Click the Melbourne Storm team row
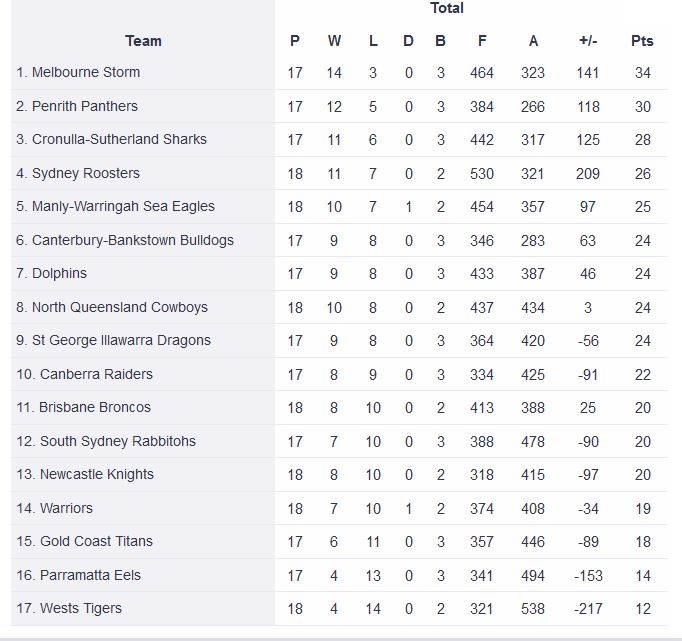Image resolution: width=682 pixels, height=641 pixels. point(339,73)
